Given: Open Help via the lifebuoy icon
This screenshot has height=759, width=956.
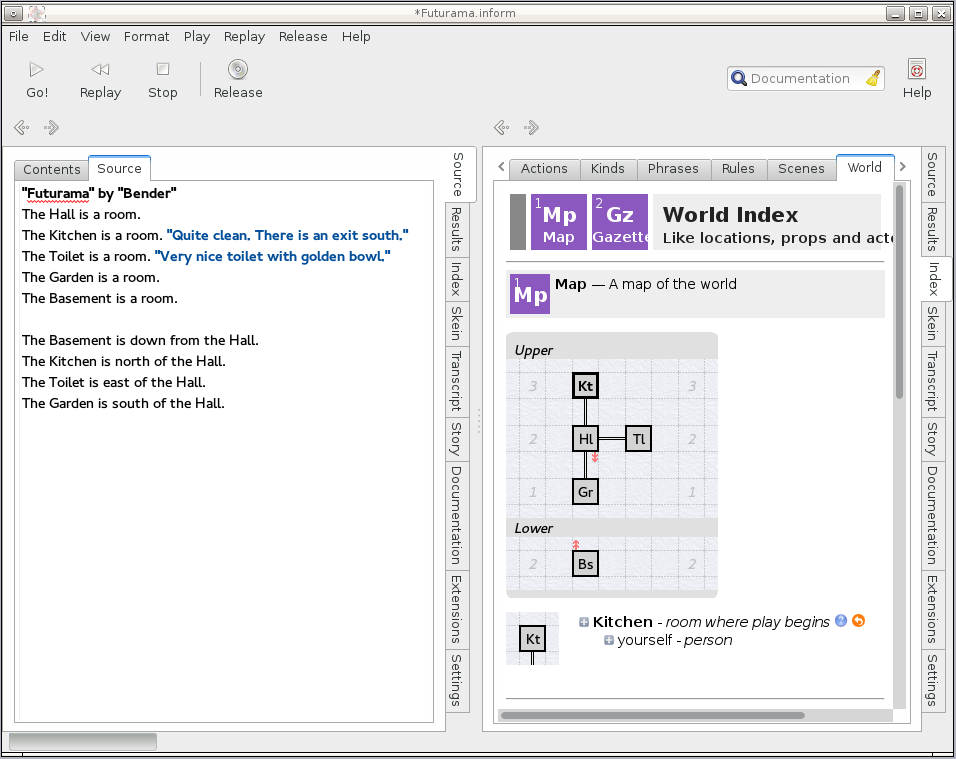Looking at the screenshot, I should [x=916, y=69].
